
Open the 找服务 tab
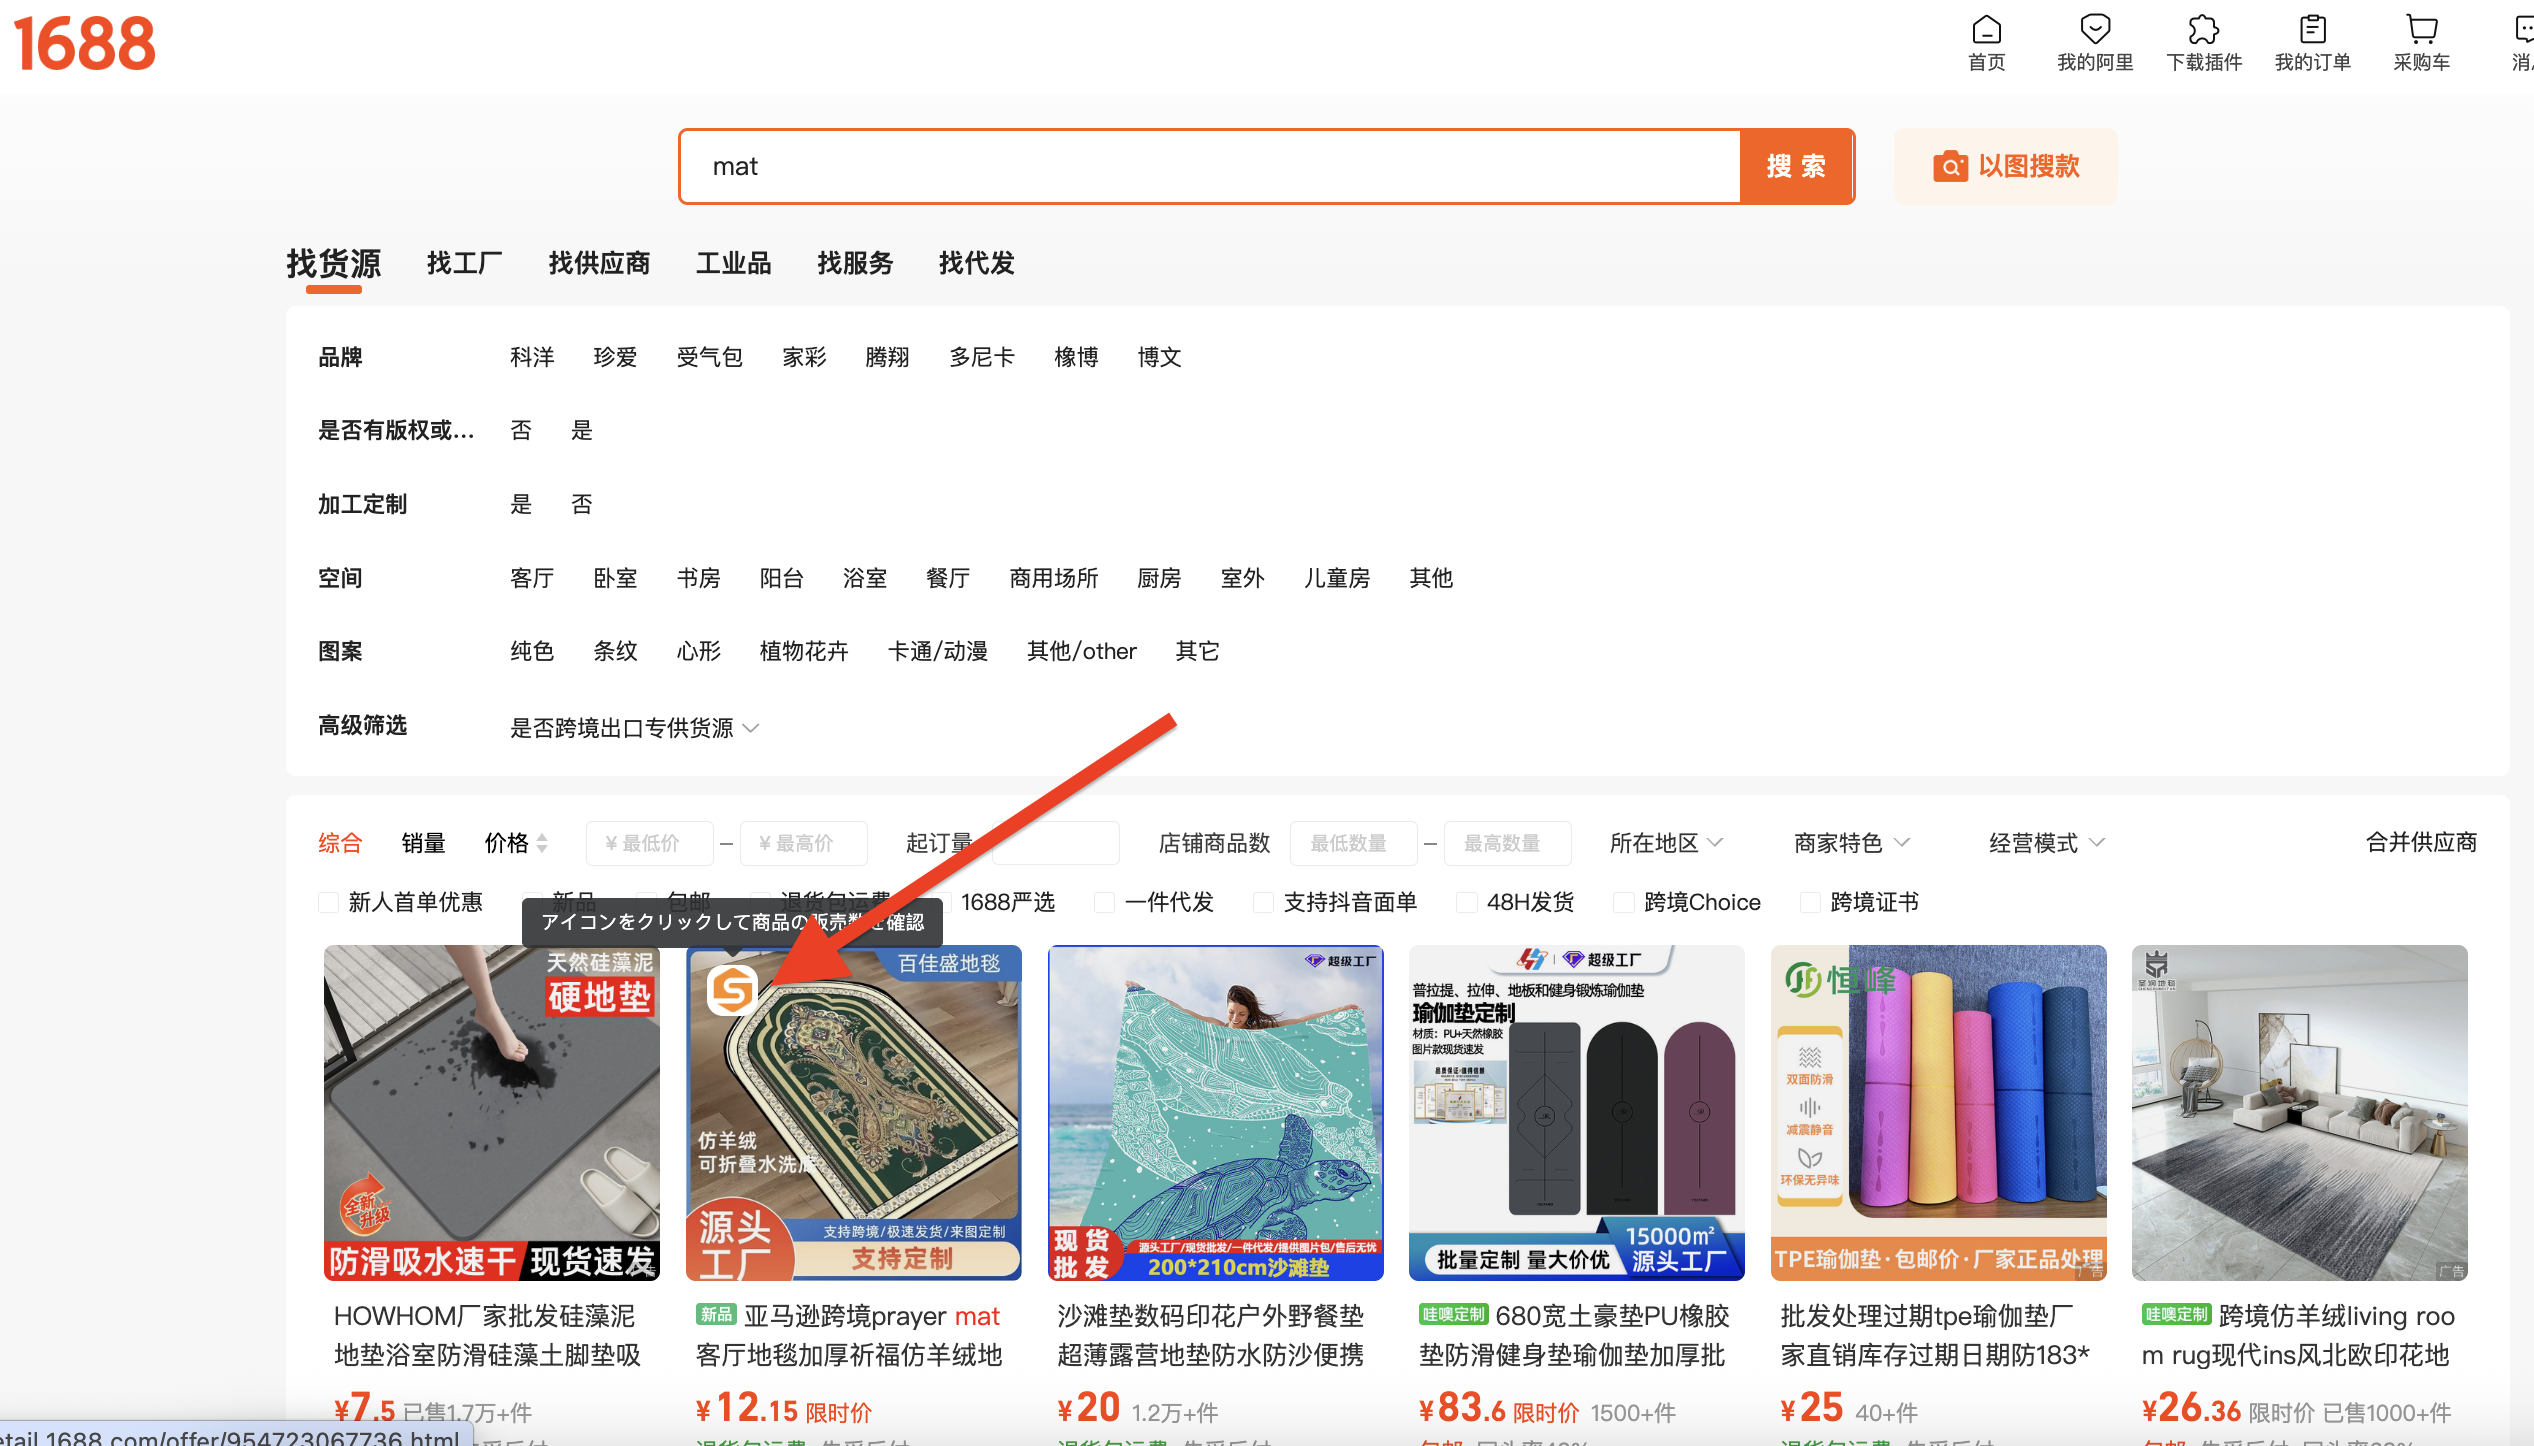[x=855, y=263]
